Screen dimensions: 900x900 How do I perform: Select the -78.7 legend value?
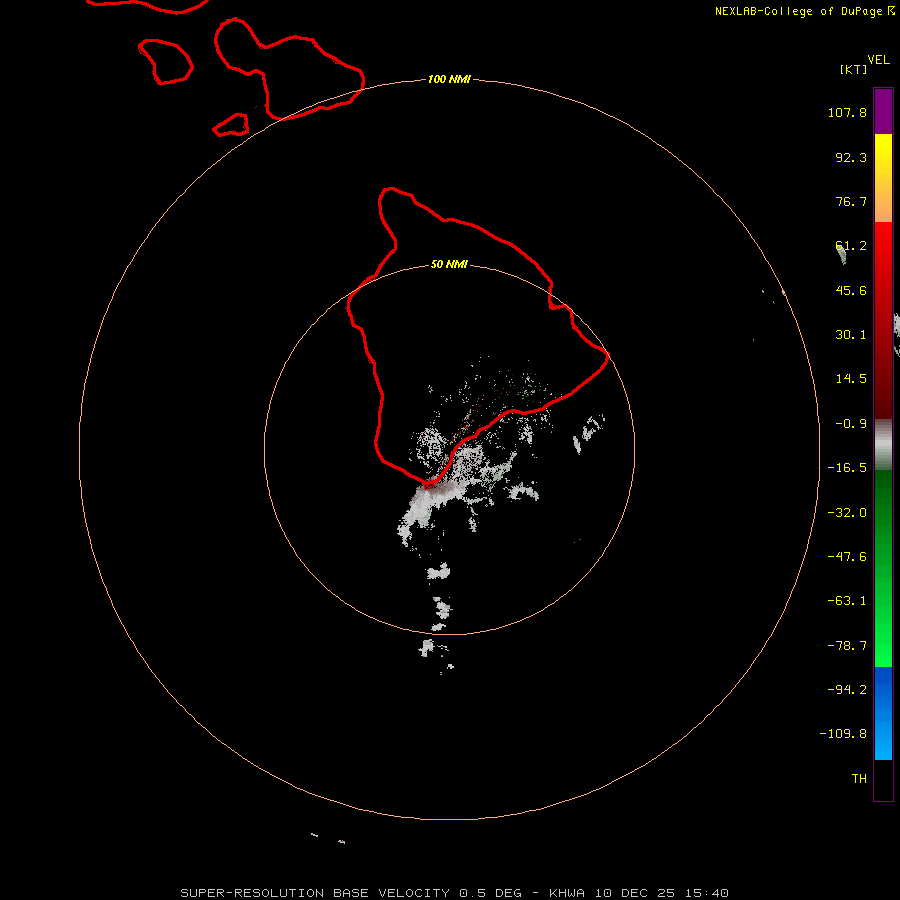pyautogui.click(x=847, y=646)
